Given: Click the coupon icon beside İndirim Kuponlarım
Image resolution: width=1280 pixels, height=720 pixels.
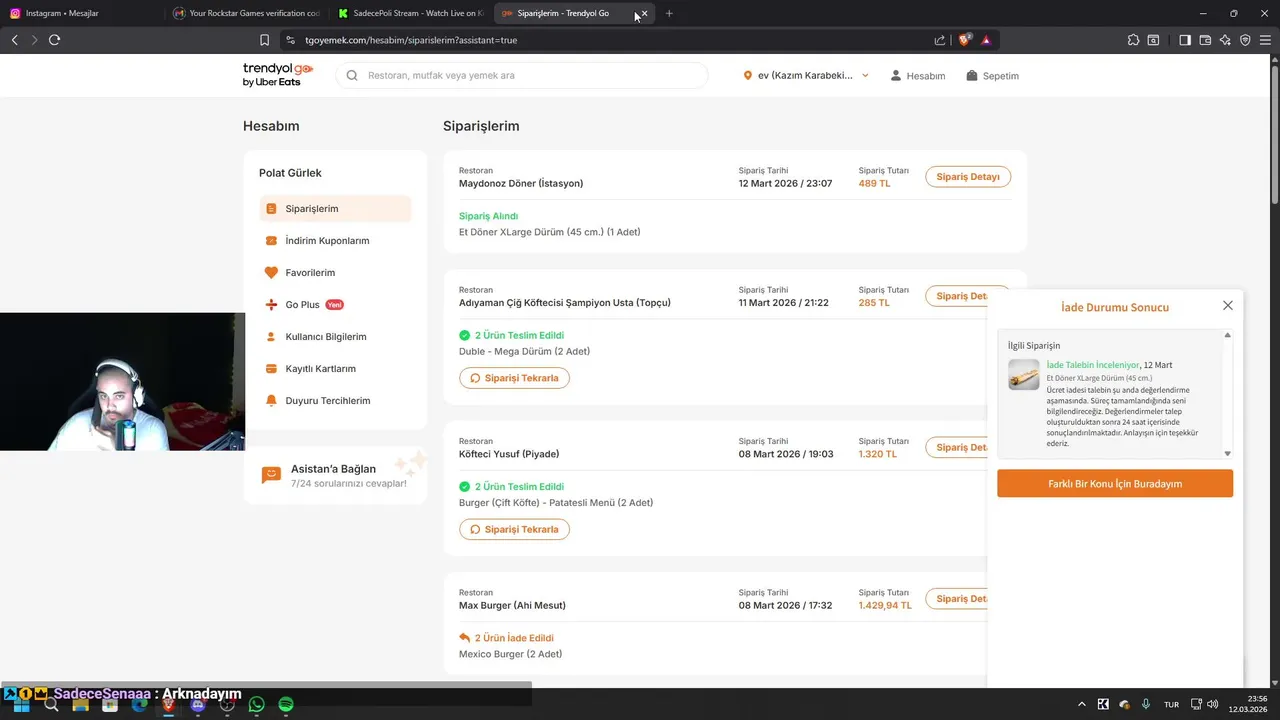Looking at the screenshot, I should (271, 241).
